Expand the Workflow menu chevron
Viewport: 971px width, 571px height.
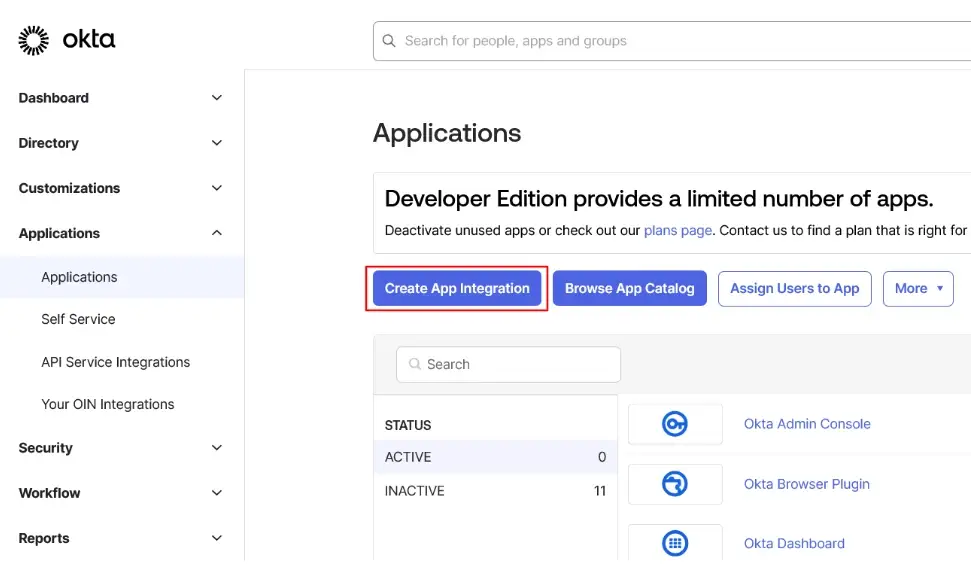tap(217, 493)
